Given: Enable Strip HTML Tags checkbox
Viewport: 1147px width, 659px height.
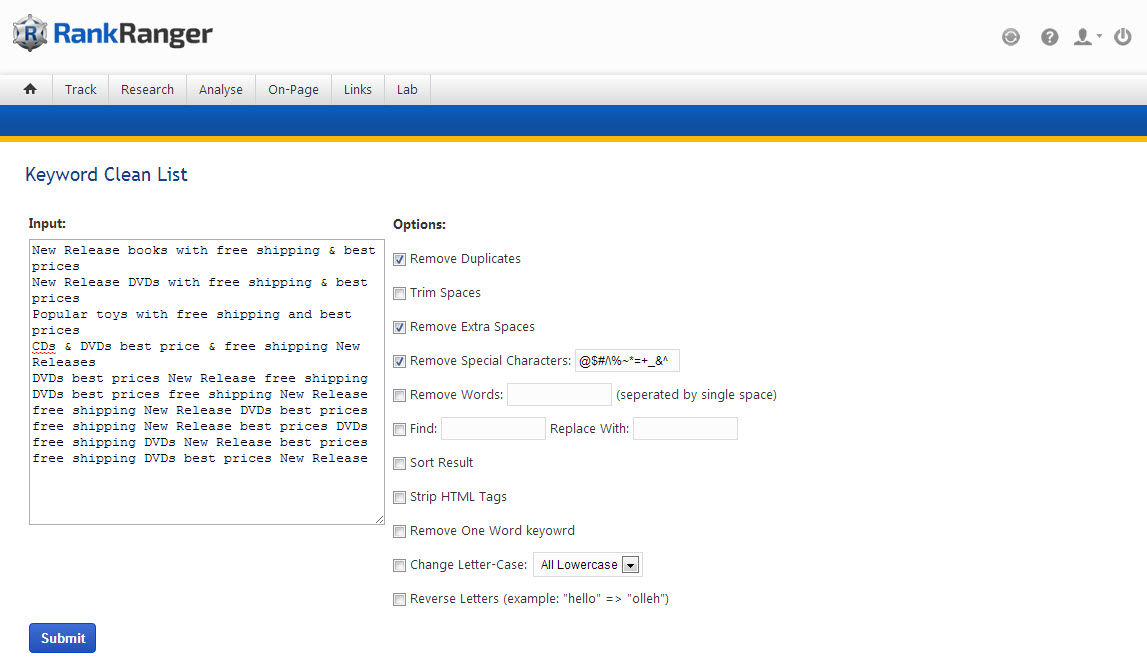Looking at the screenshot, I should (400, 497).
